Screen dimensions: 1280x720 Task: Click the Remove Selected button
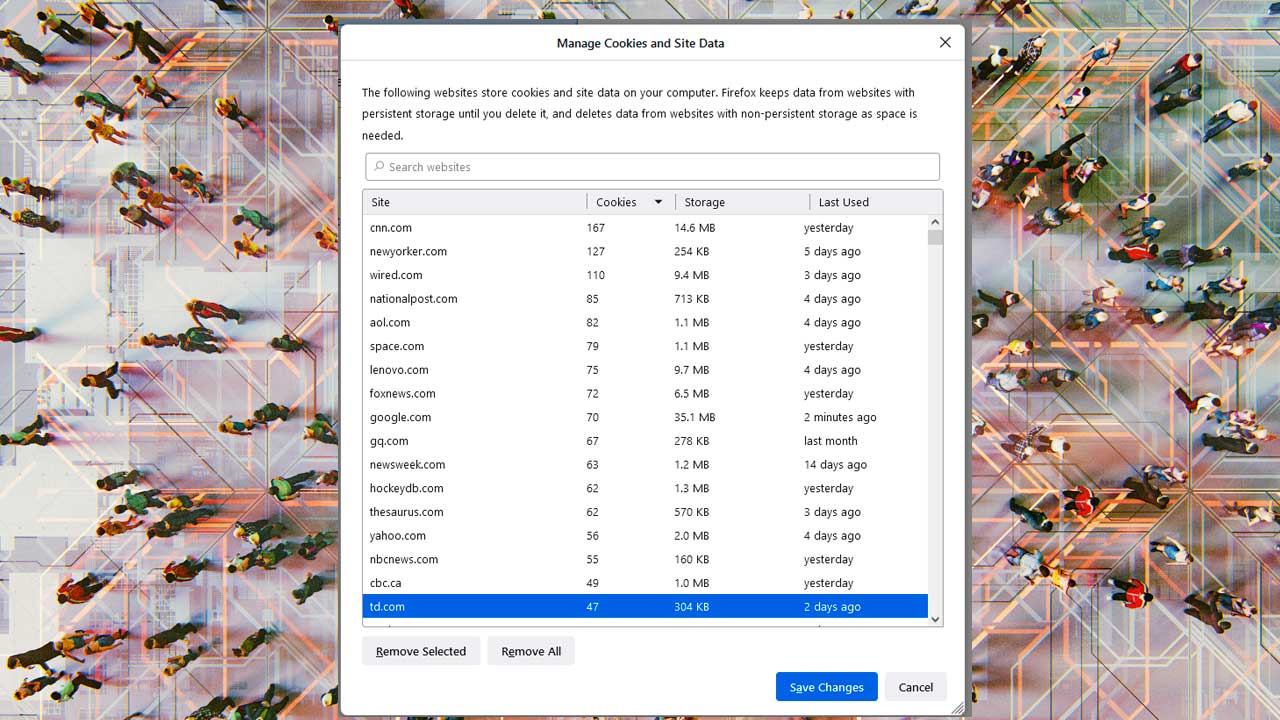click(x=421, y=651)
